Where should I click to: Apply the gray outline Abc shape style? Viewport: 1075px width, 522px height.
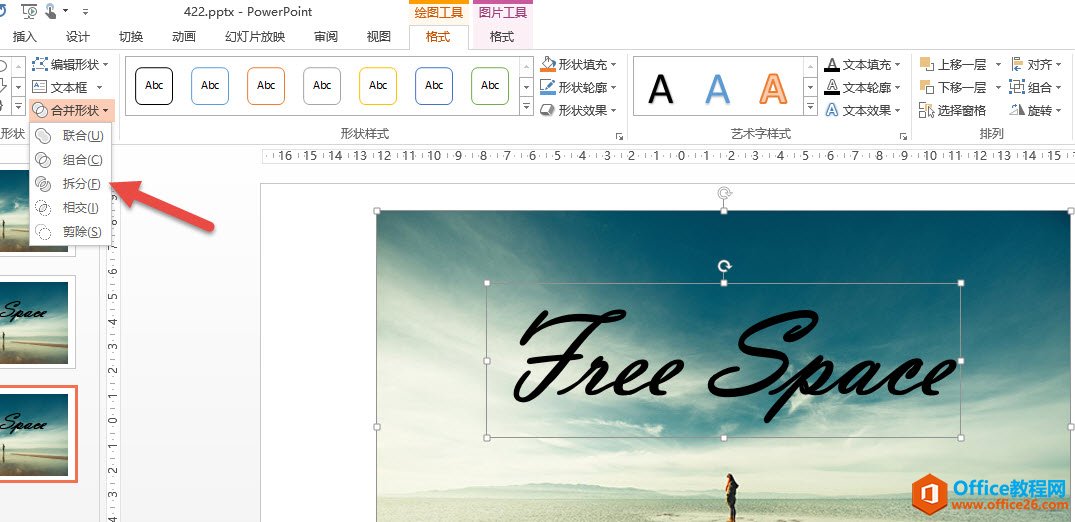pyautogui.click(x=322, y=86)
